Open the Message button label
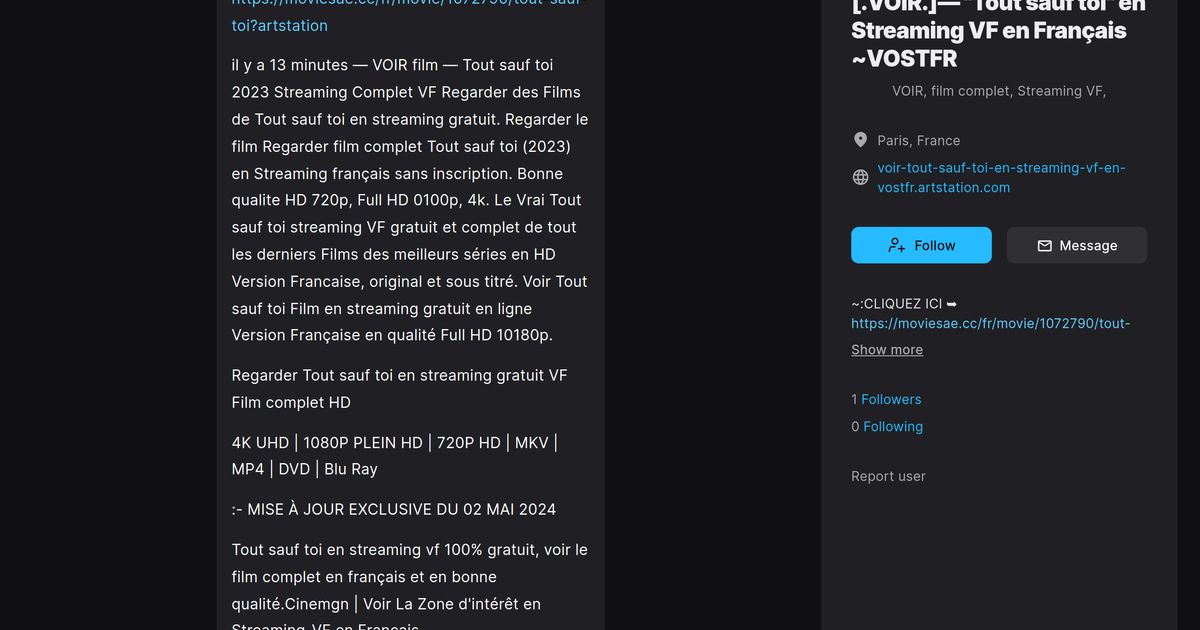This screenshot has height=630, width=1200. coord(1088,245)
